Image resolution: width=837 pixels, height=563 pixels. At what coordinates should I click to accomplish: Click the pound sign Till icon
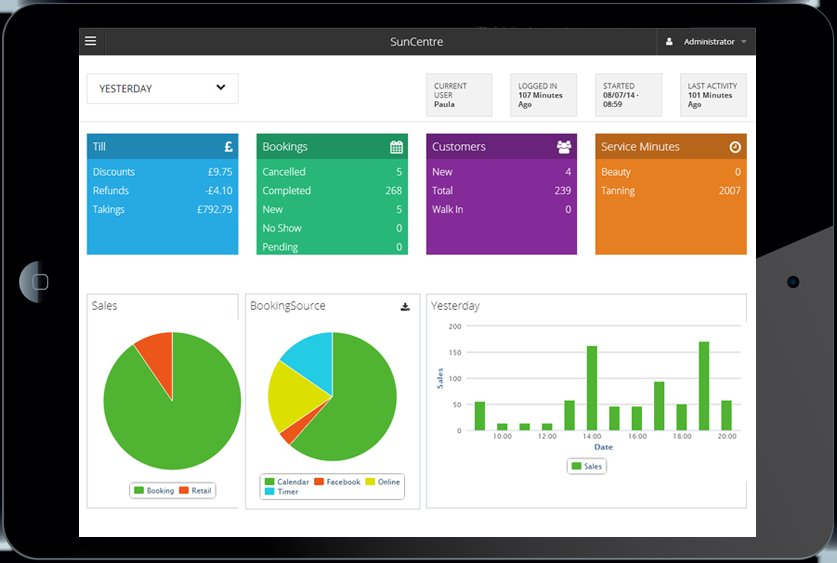(228, 147)
